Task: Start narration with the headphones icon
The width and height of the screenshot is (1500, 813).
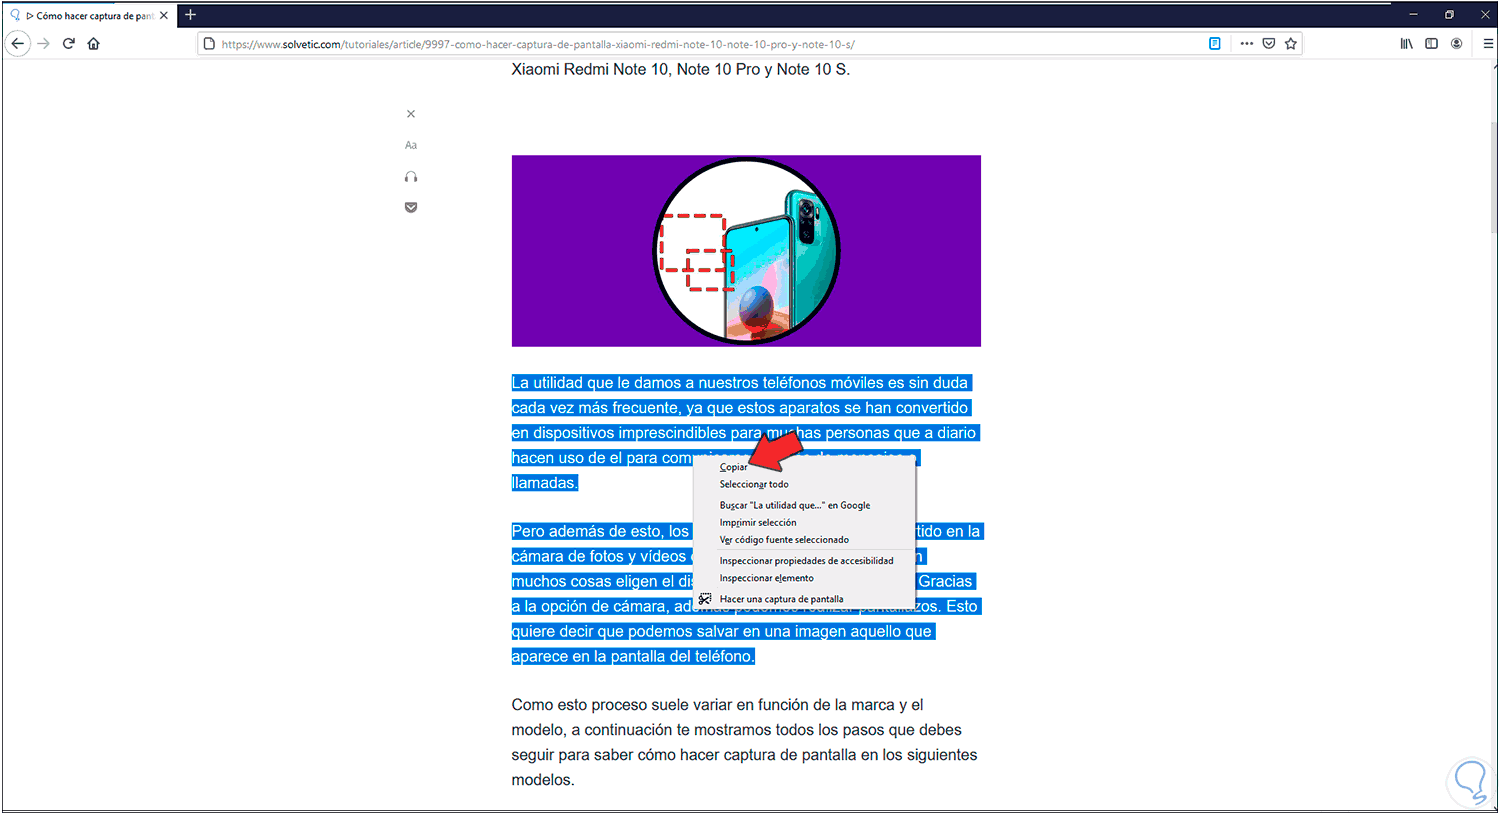Action: (411, 177)
